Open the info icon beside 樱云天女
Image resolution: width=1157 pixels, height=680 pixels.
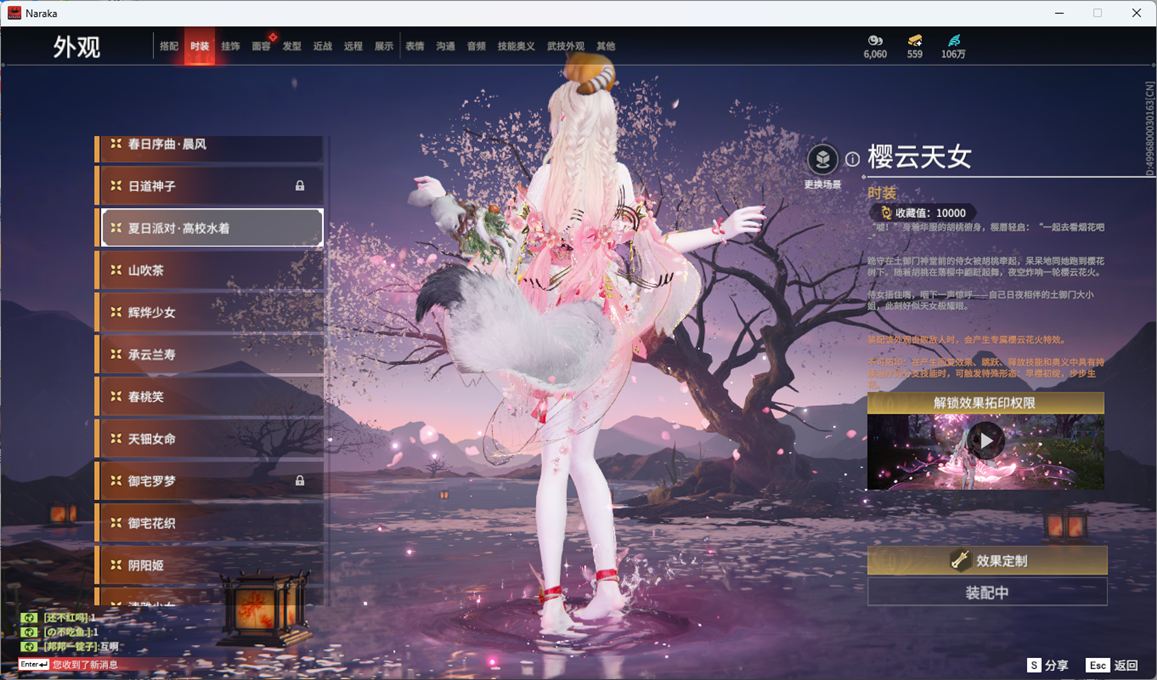(x=852, y=159)
